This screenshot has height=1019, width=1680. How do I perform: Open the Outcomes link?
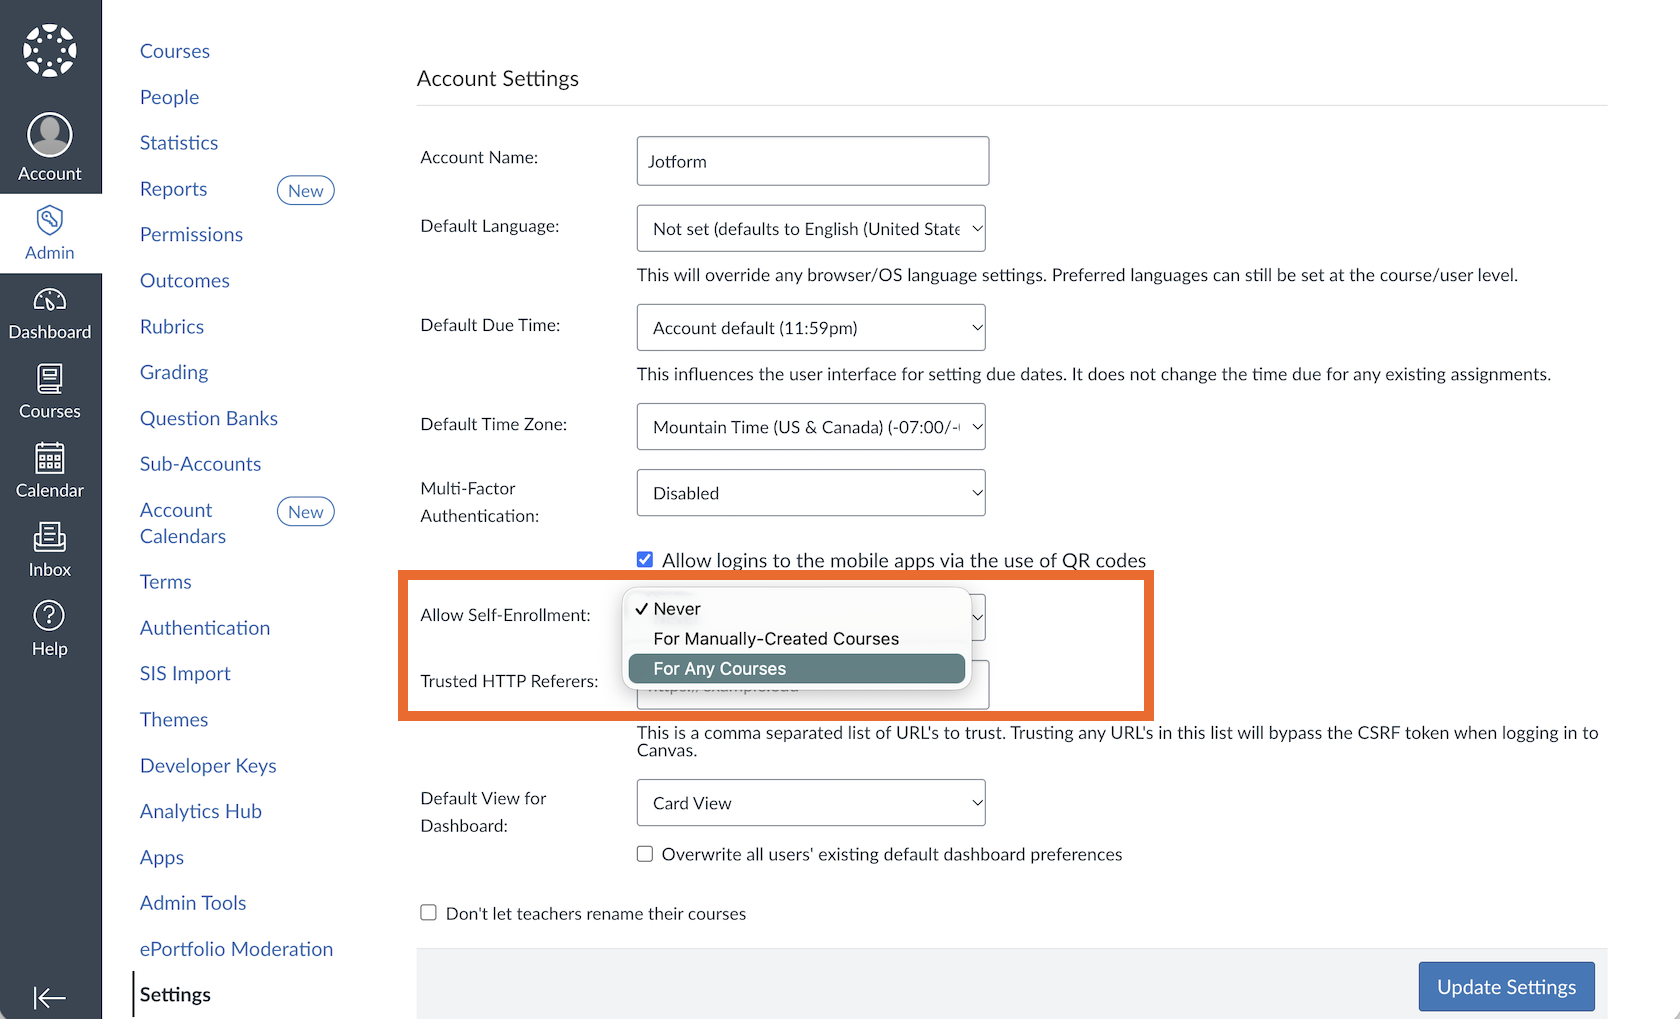[x=185, y=280]
